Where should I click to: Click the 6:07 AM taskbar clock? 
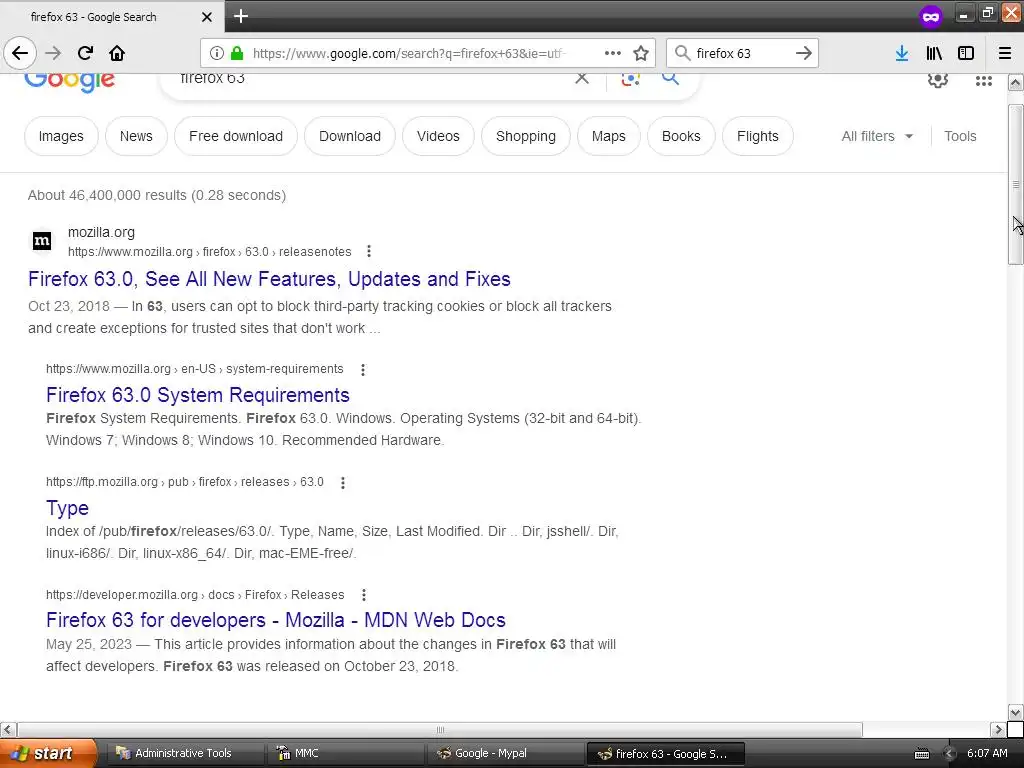click(x=987, y=754)
